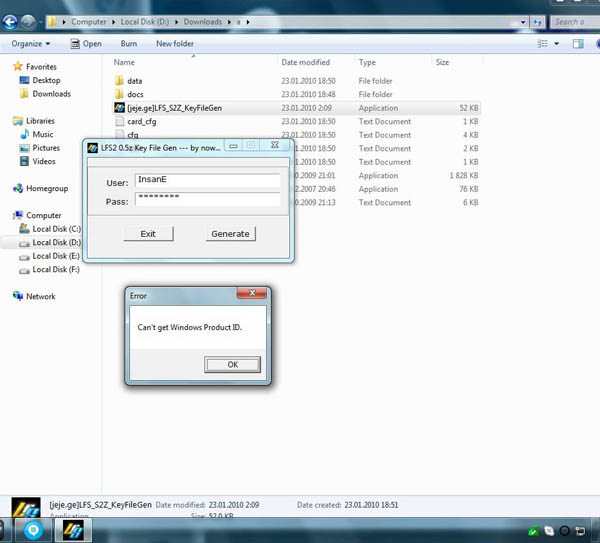The width and height of the screenshot is (600, 543).
Task: Open Local Disk (C:) in the sidebar
Action: [57, 229]
